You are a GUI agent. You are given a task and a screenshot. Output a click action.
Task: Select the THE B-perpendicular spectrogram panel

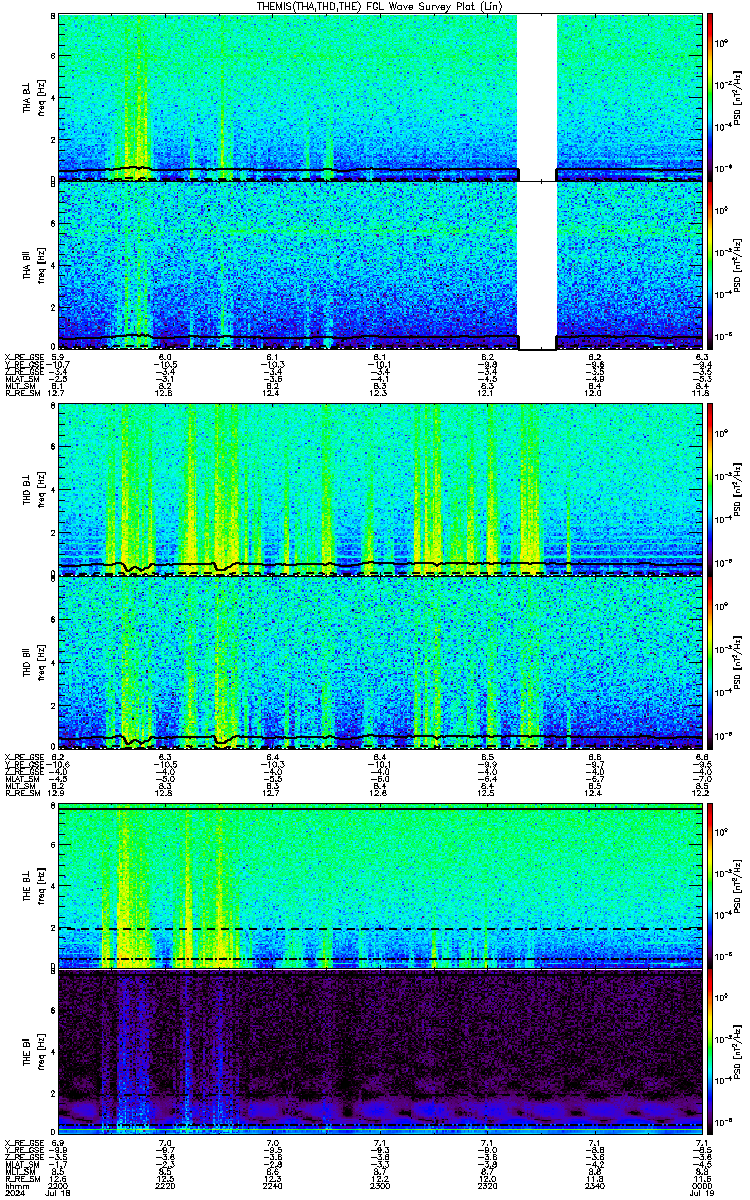pyautogui.click(x=380, y=886)
